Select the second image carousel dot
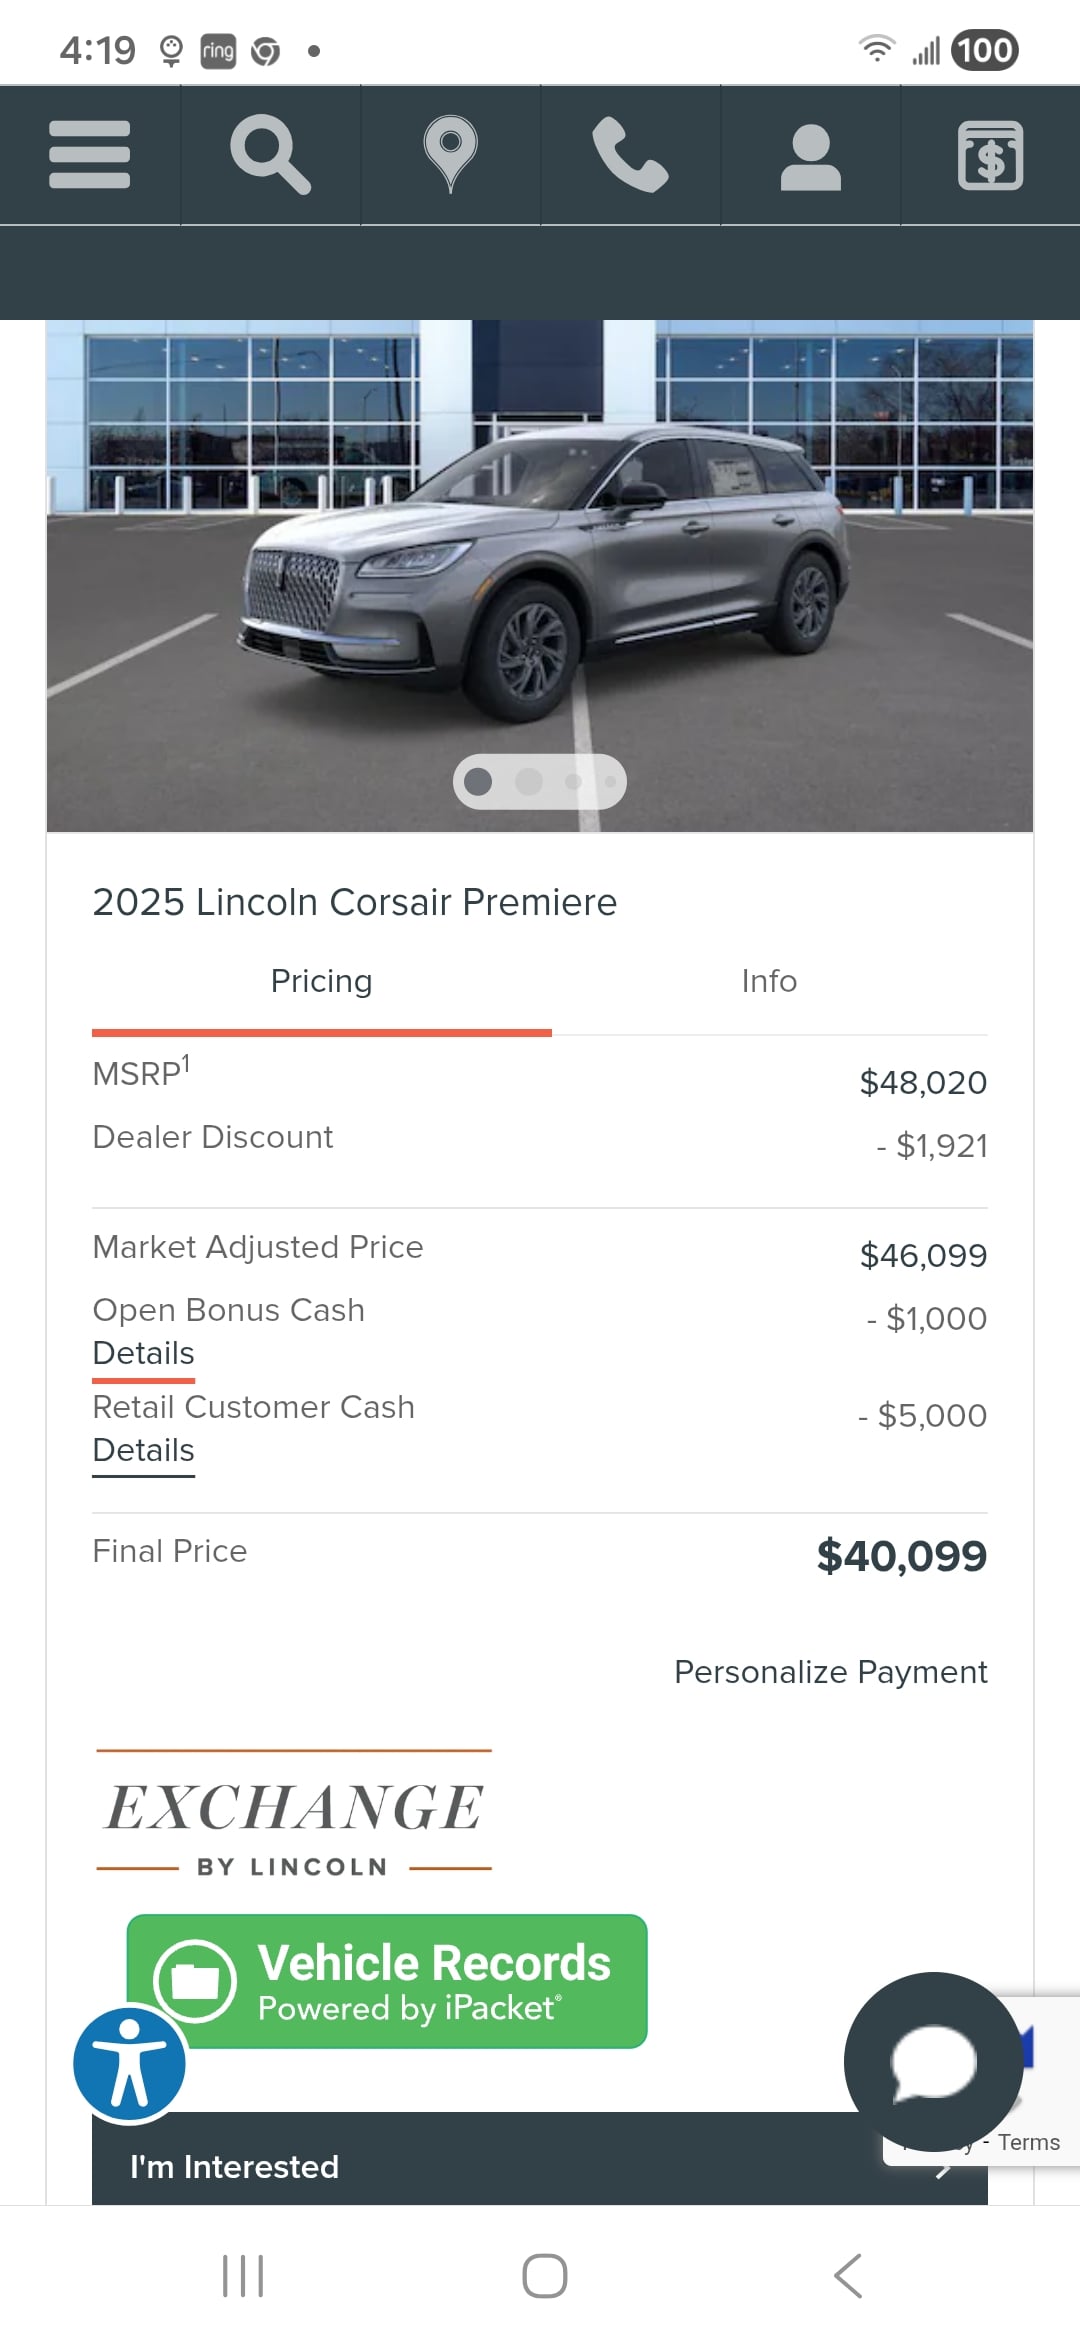Viewport: 1080px width, 2340px height. pos(528,781)
